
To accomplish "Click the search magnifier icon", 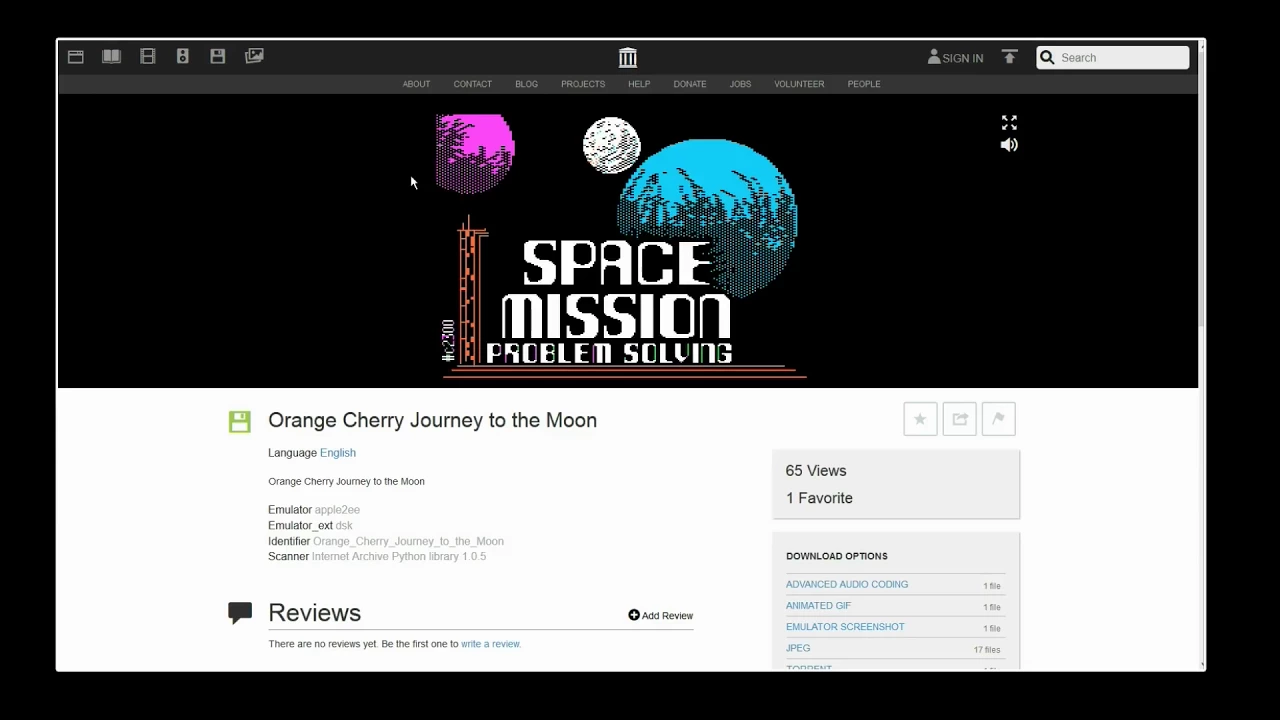I will click(1047, 58).
